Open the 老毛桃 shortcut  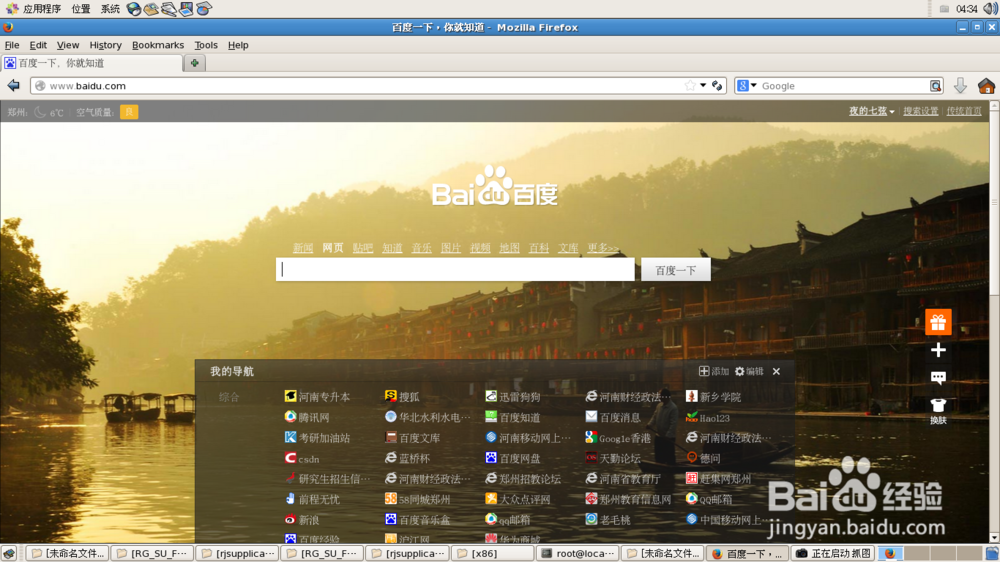tap(608, 520)
